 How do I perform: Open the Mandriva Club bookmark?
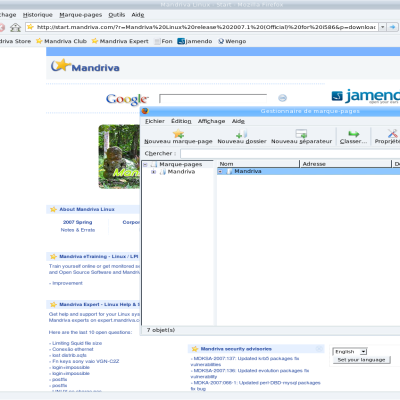point(61,41)
